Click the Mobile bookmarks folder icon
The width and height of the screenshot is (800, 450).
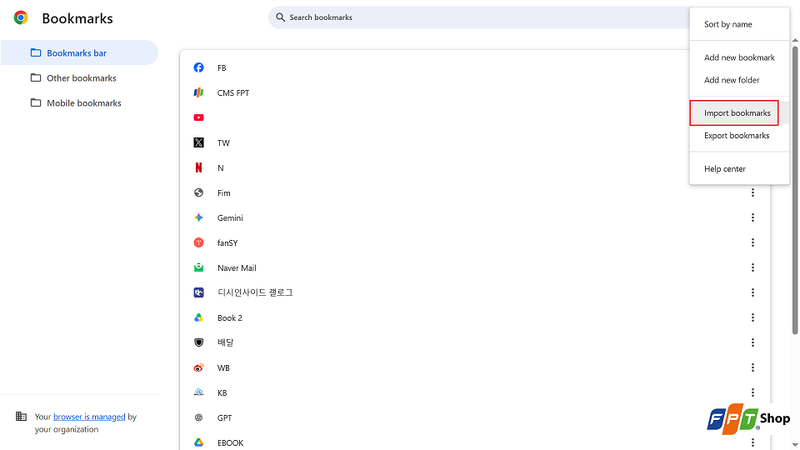coord(36,103)
